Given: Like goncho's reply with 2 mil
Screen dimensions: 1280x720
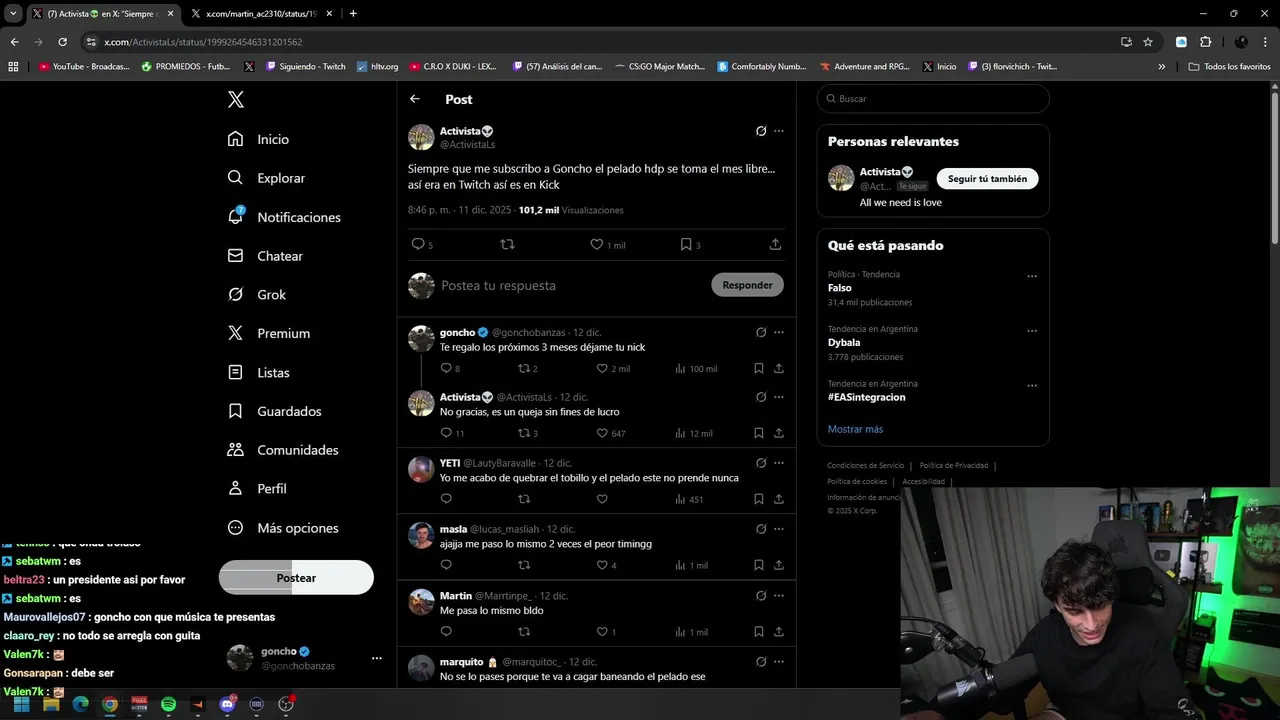Looking at the screenshot, I should [613, 369].
